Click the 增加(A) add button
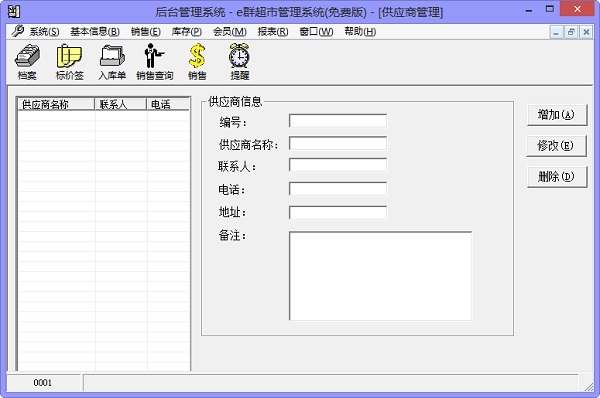The width and height of the screenshot is (600, 398). point(557,115)
